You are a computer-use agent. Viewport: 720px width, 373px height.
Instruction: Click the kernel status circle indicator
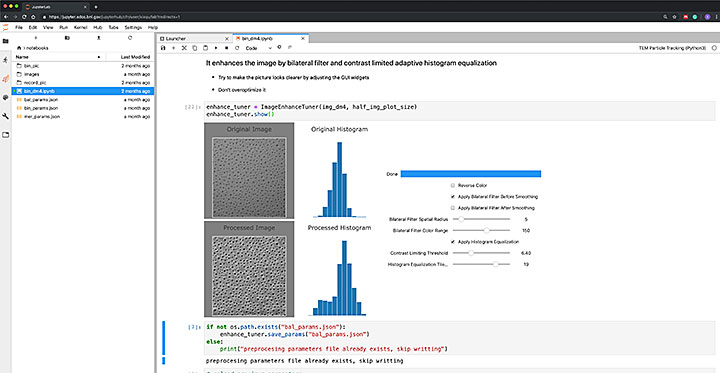point(714,48)
